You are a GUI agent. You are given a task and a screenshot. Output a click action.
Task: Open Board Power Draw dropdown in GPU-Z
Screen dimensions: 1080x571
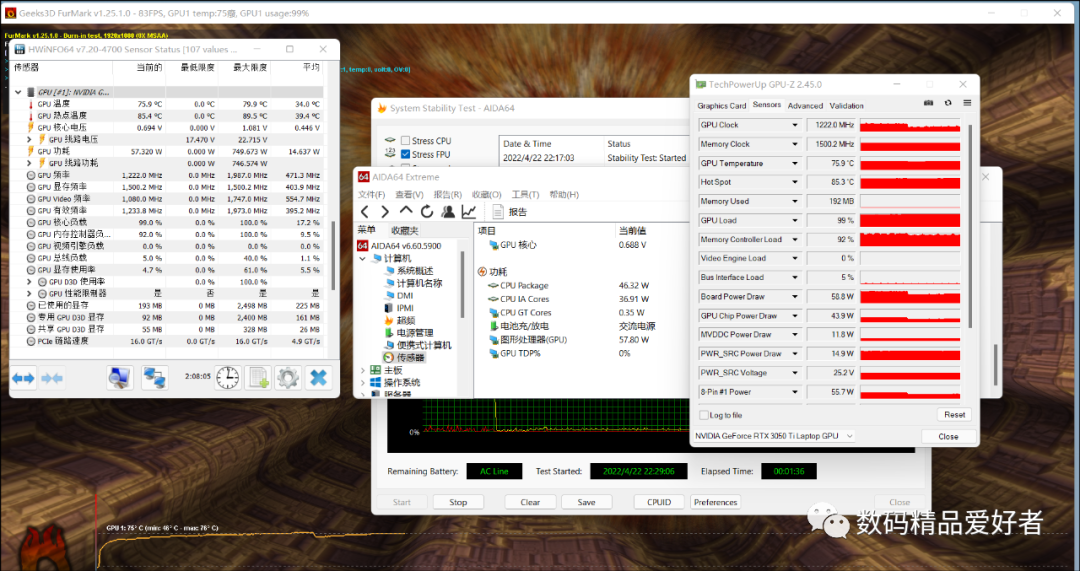(x=795, y=297)
